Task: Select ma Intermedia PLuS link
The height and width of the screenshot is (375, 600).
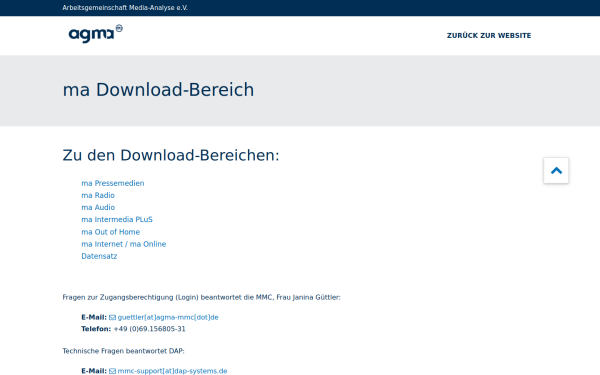Action: (x=117, y=220)
